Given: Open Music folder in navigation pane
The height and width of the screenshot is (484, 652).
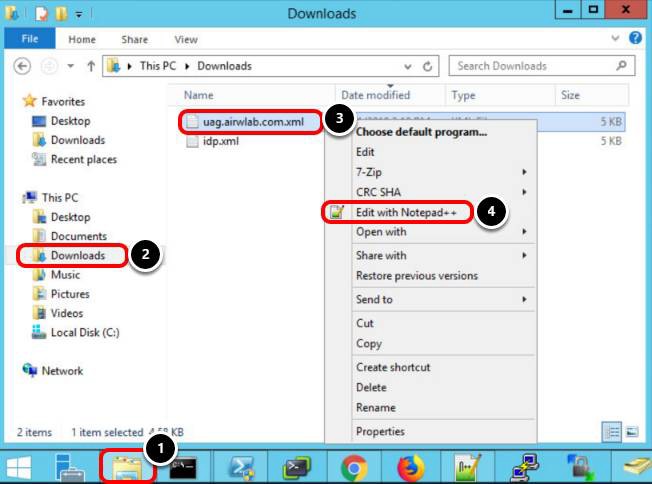Looking at the screenshot, I should click(65, 275).
